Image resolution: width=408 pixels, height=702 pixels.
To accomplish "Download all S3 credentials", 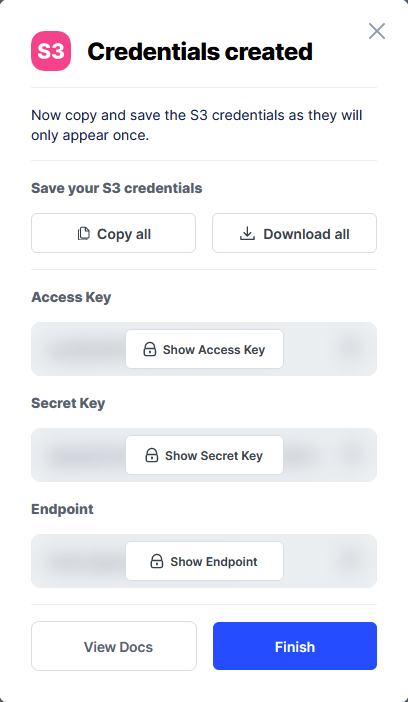I will [x=294, y=233].
